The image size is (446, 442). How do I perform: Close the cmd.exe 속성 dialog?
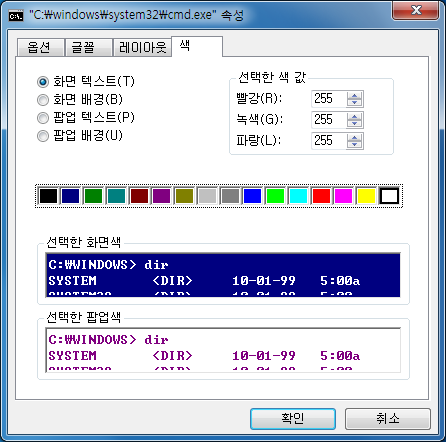[x=416, y=11]
